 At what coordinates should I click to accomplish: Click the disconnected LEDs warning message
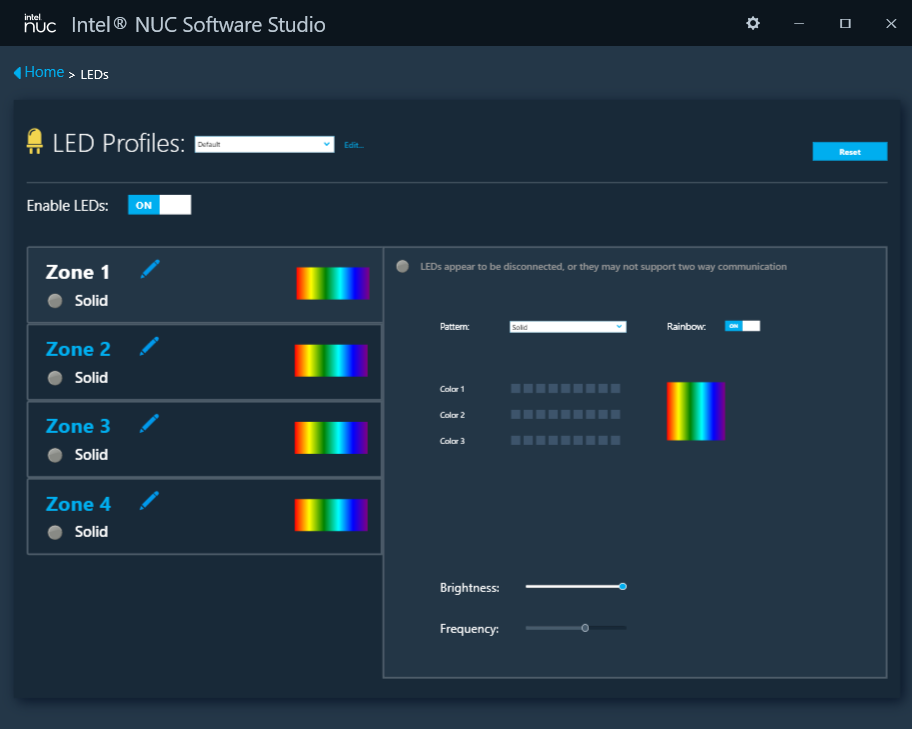tap(603, 266)
